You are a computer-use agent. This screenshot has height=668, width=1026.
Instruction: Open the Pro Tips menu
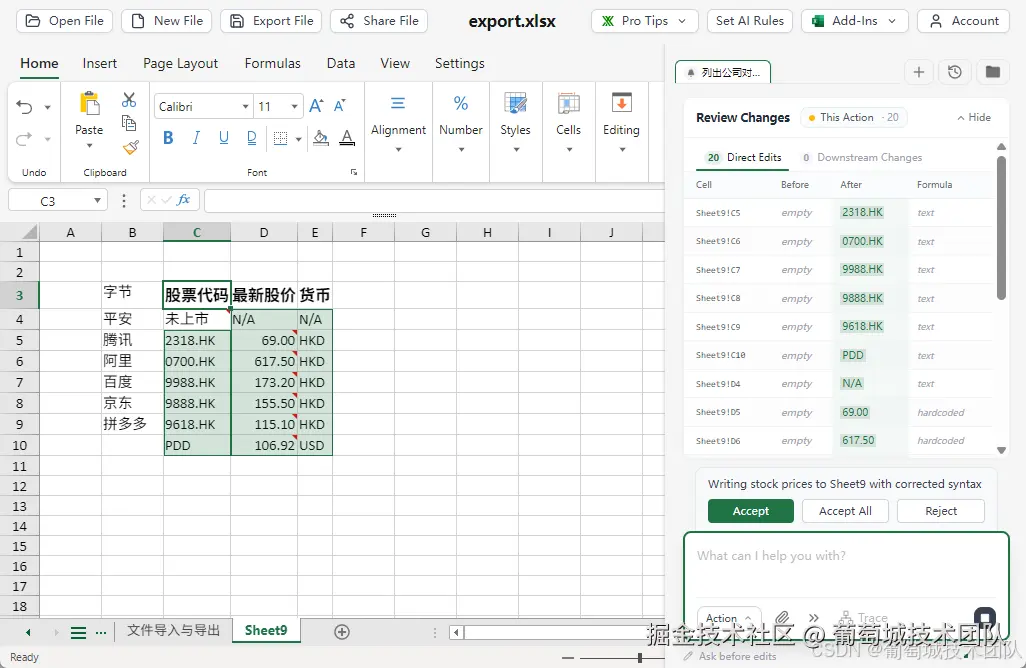click(x=645, y=21)
